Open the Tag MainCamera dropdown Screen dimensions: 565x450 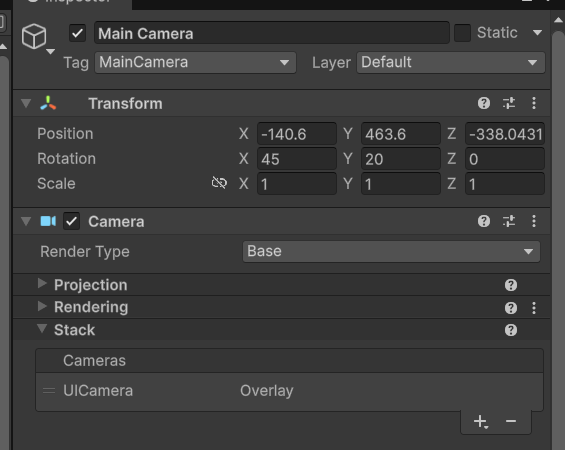pos(195,63)
